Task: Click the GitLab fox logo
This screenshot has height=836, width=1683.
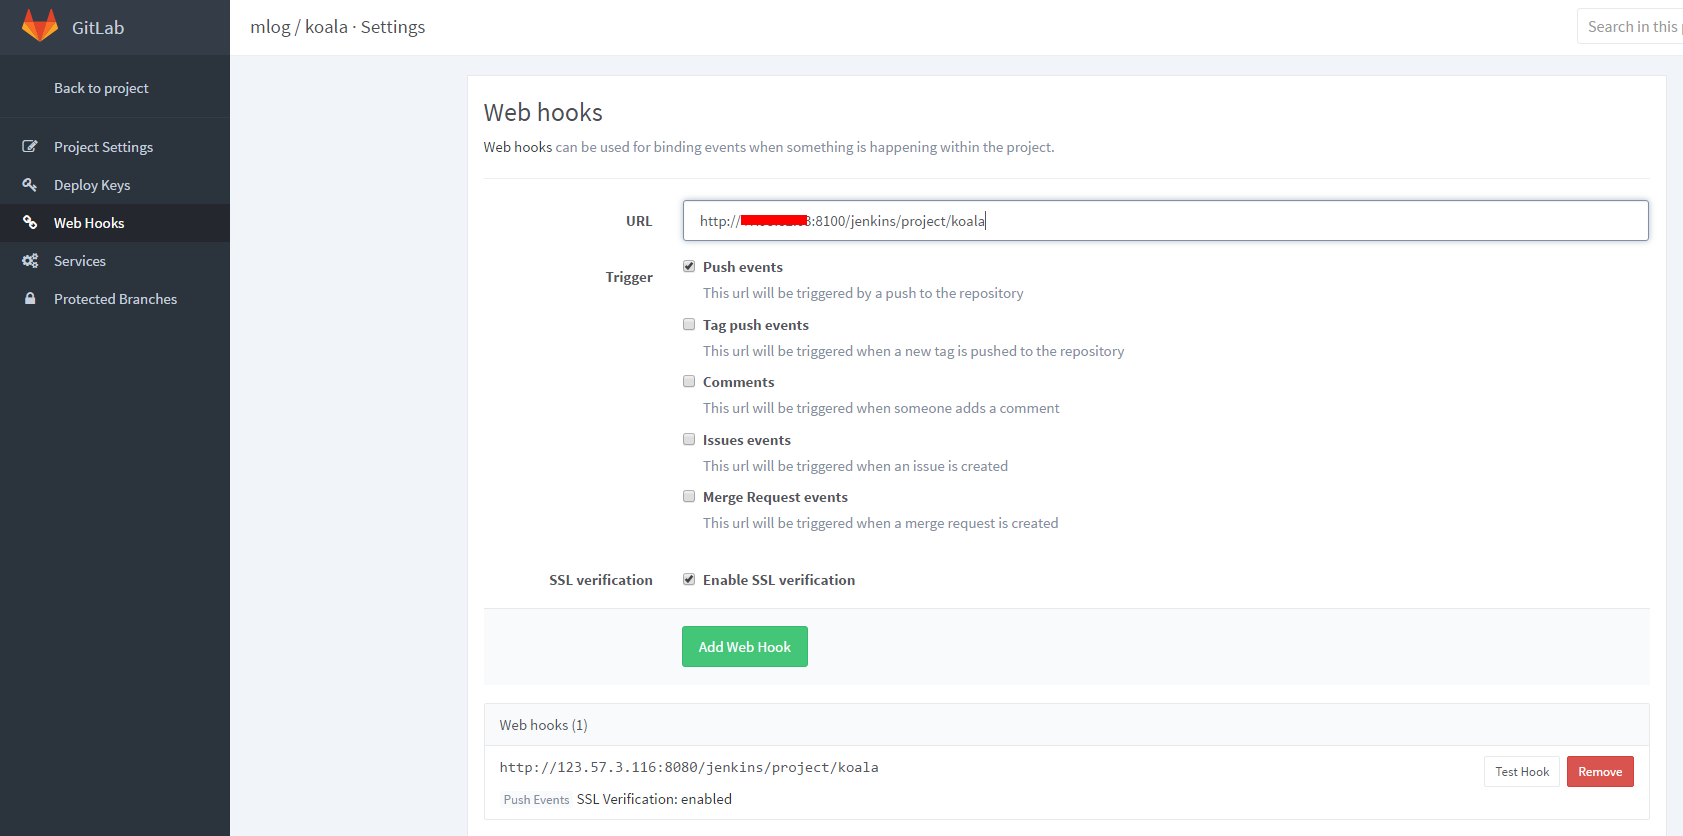Action: (x=40, y=25)
